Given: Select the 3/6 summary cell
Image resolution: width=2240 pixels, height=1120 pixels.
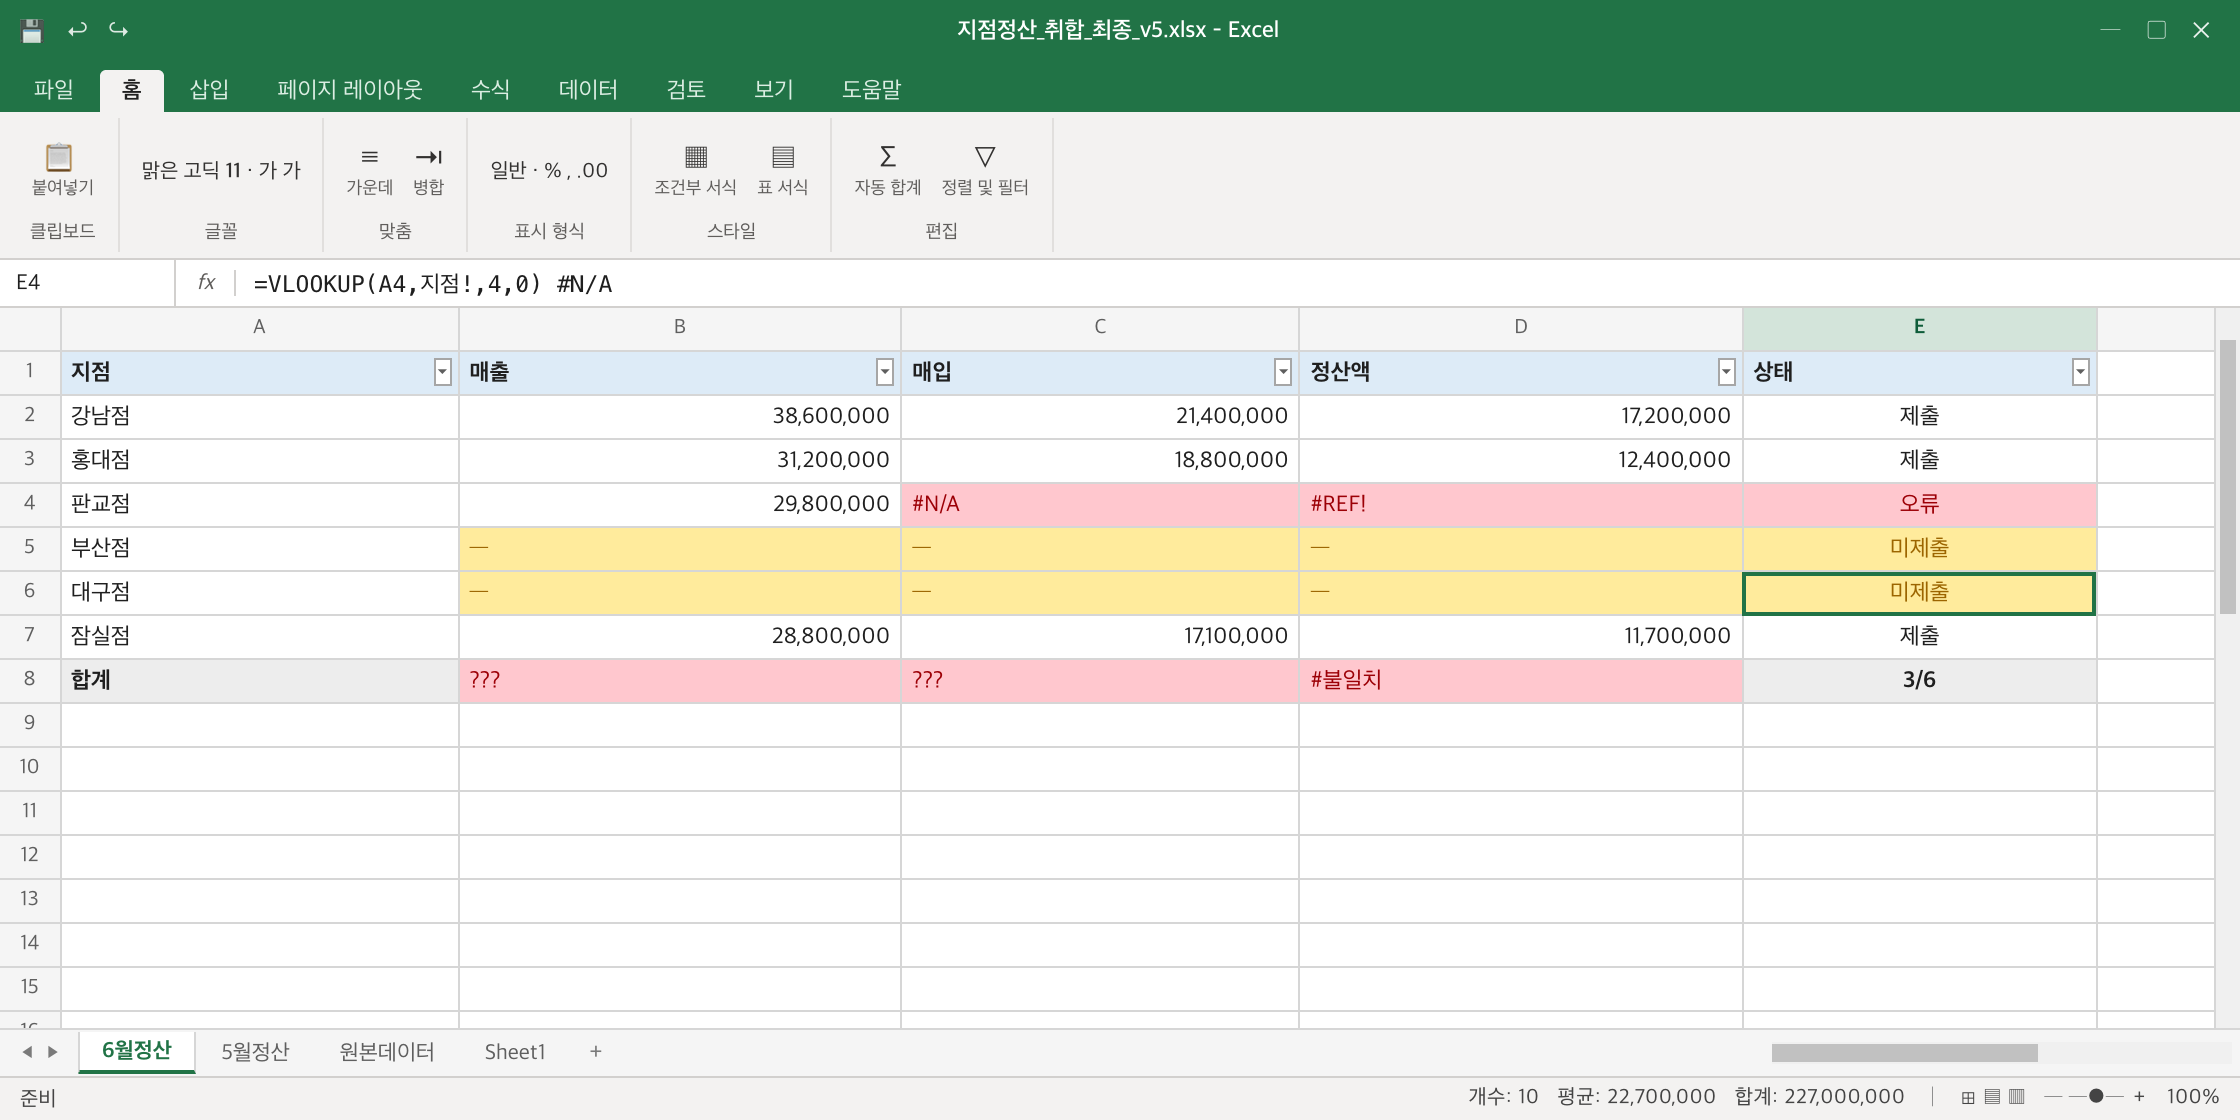Looking at the screenshot, I should click(1919, 680).
